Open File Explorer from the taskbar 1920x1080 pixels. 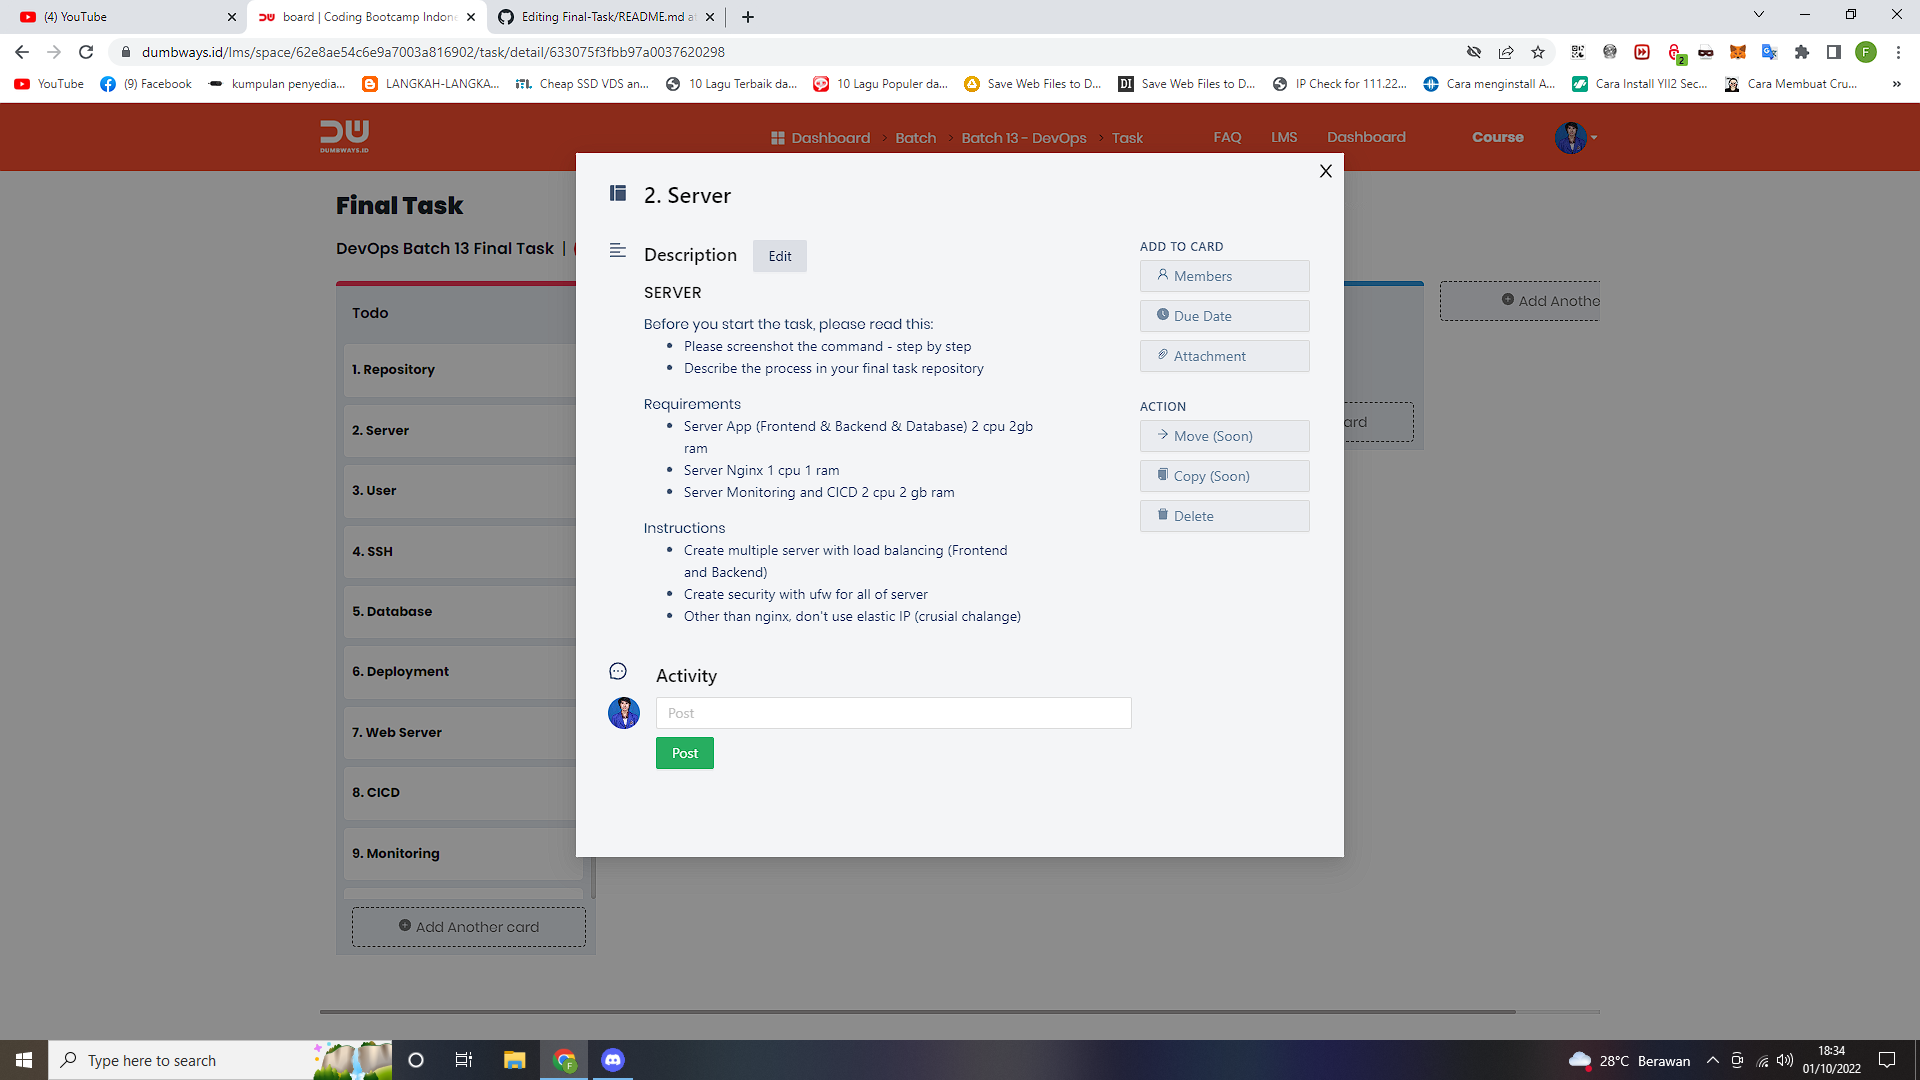click(515, 1060)
